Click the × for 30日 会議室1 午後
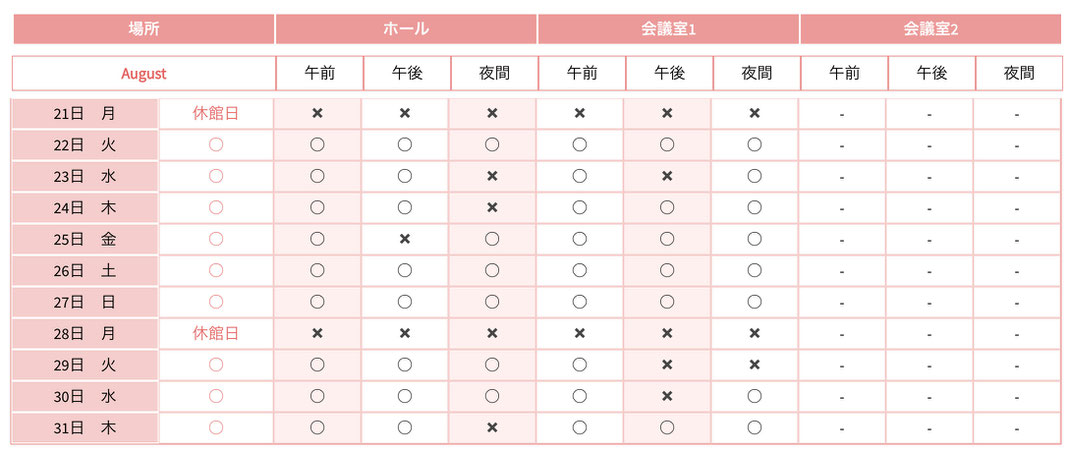The height and width of the screenshot is (452, 1070). pyautogui.click(x=667, y=396)
